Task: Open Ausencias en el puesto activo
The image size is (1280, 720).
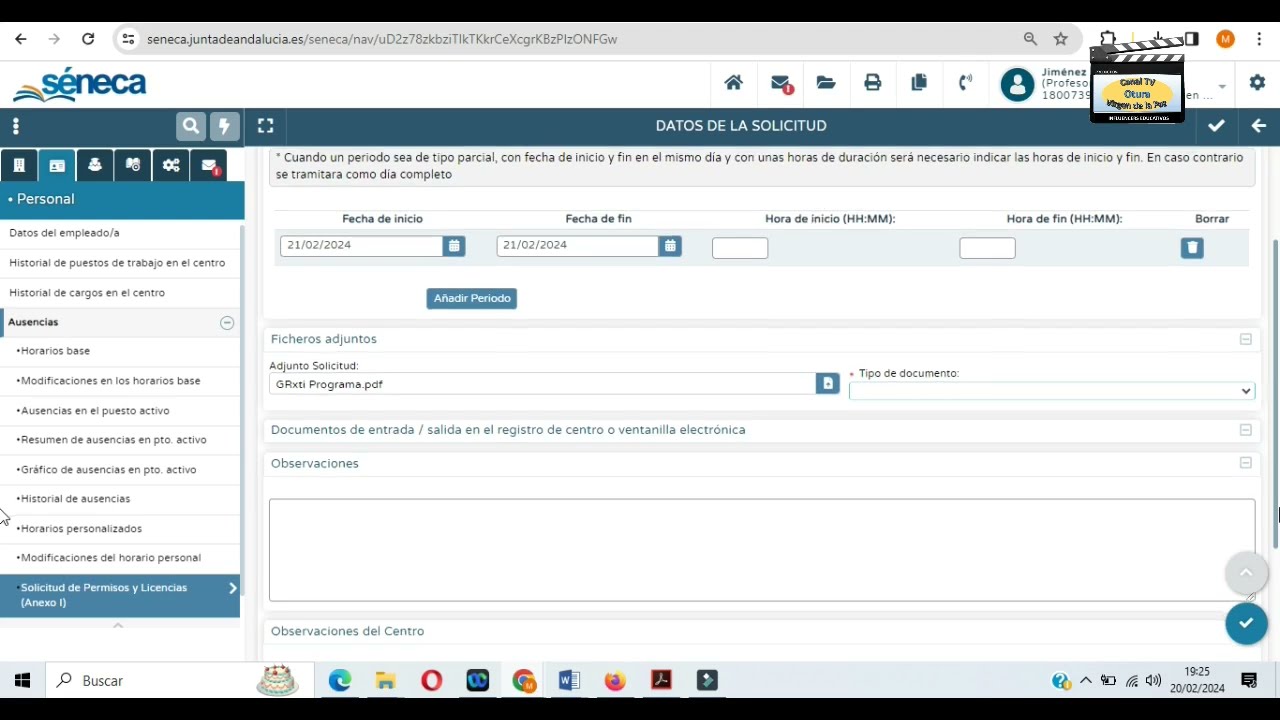Action: [x=95, y=411]
